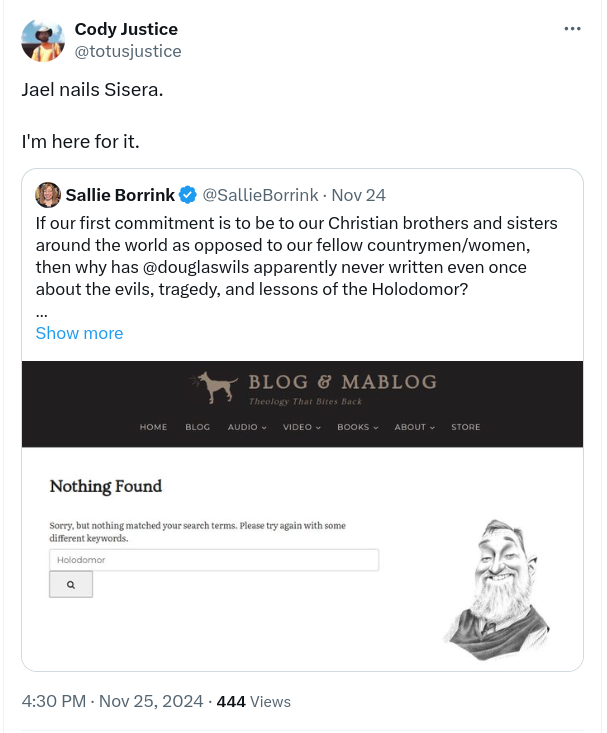Open the @totusjustice handle link
The width and height of the screenshot is (607, 733).
(127, 50)
